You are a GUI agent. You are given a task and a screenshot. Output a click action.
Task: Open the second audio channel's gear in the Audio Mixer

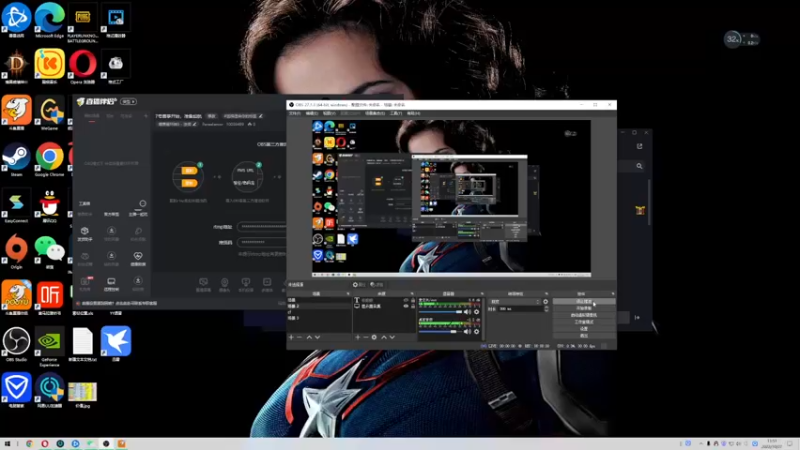coord(477,332)
